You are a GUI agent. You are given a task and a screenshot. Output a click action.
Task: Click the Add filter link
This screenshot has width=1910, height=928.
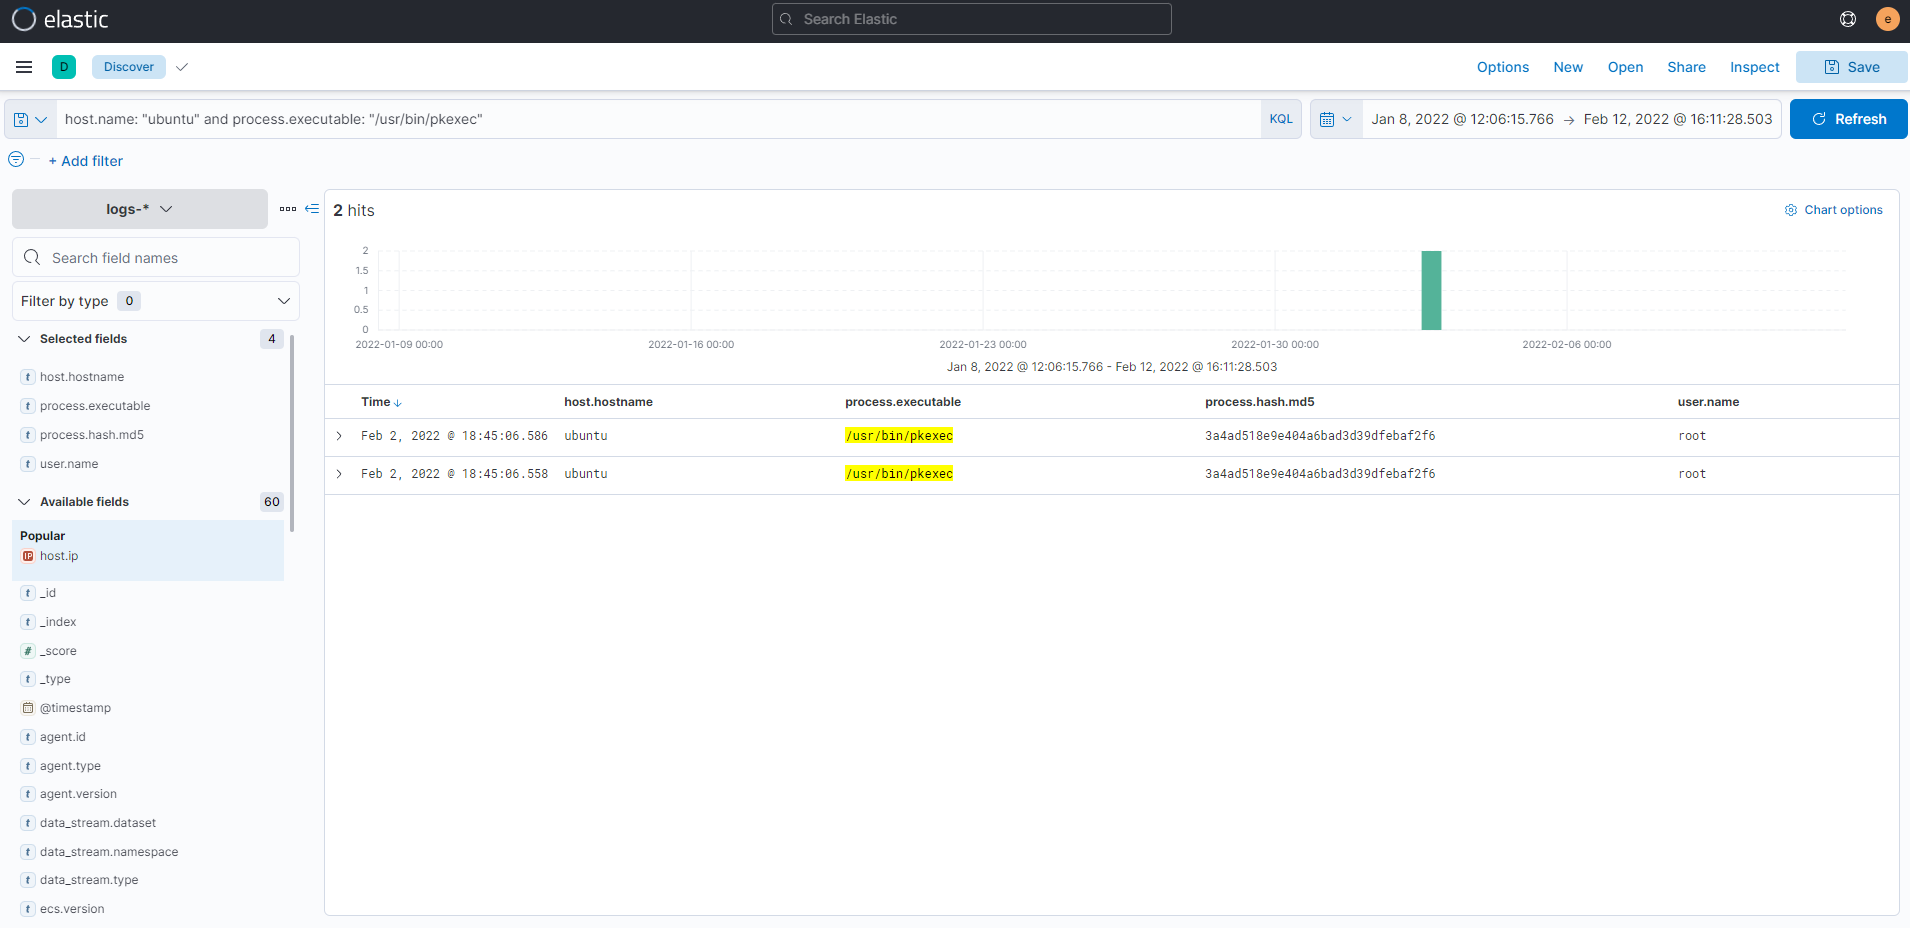point(86,161)
